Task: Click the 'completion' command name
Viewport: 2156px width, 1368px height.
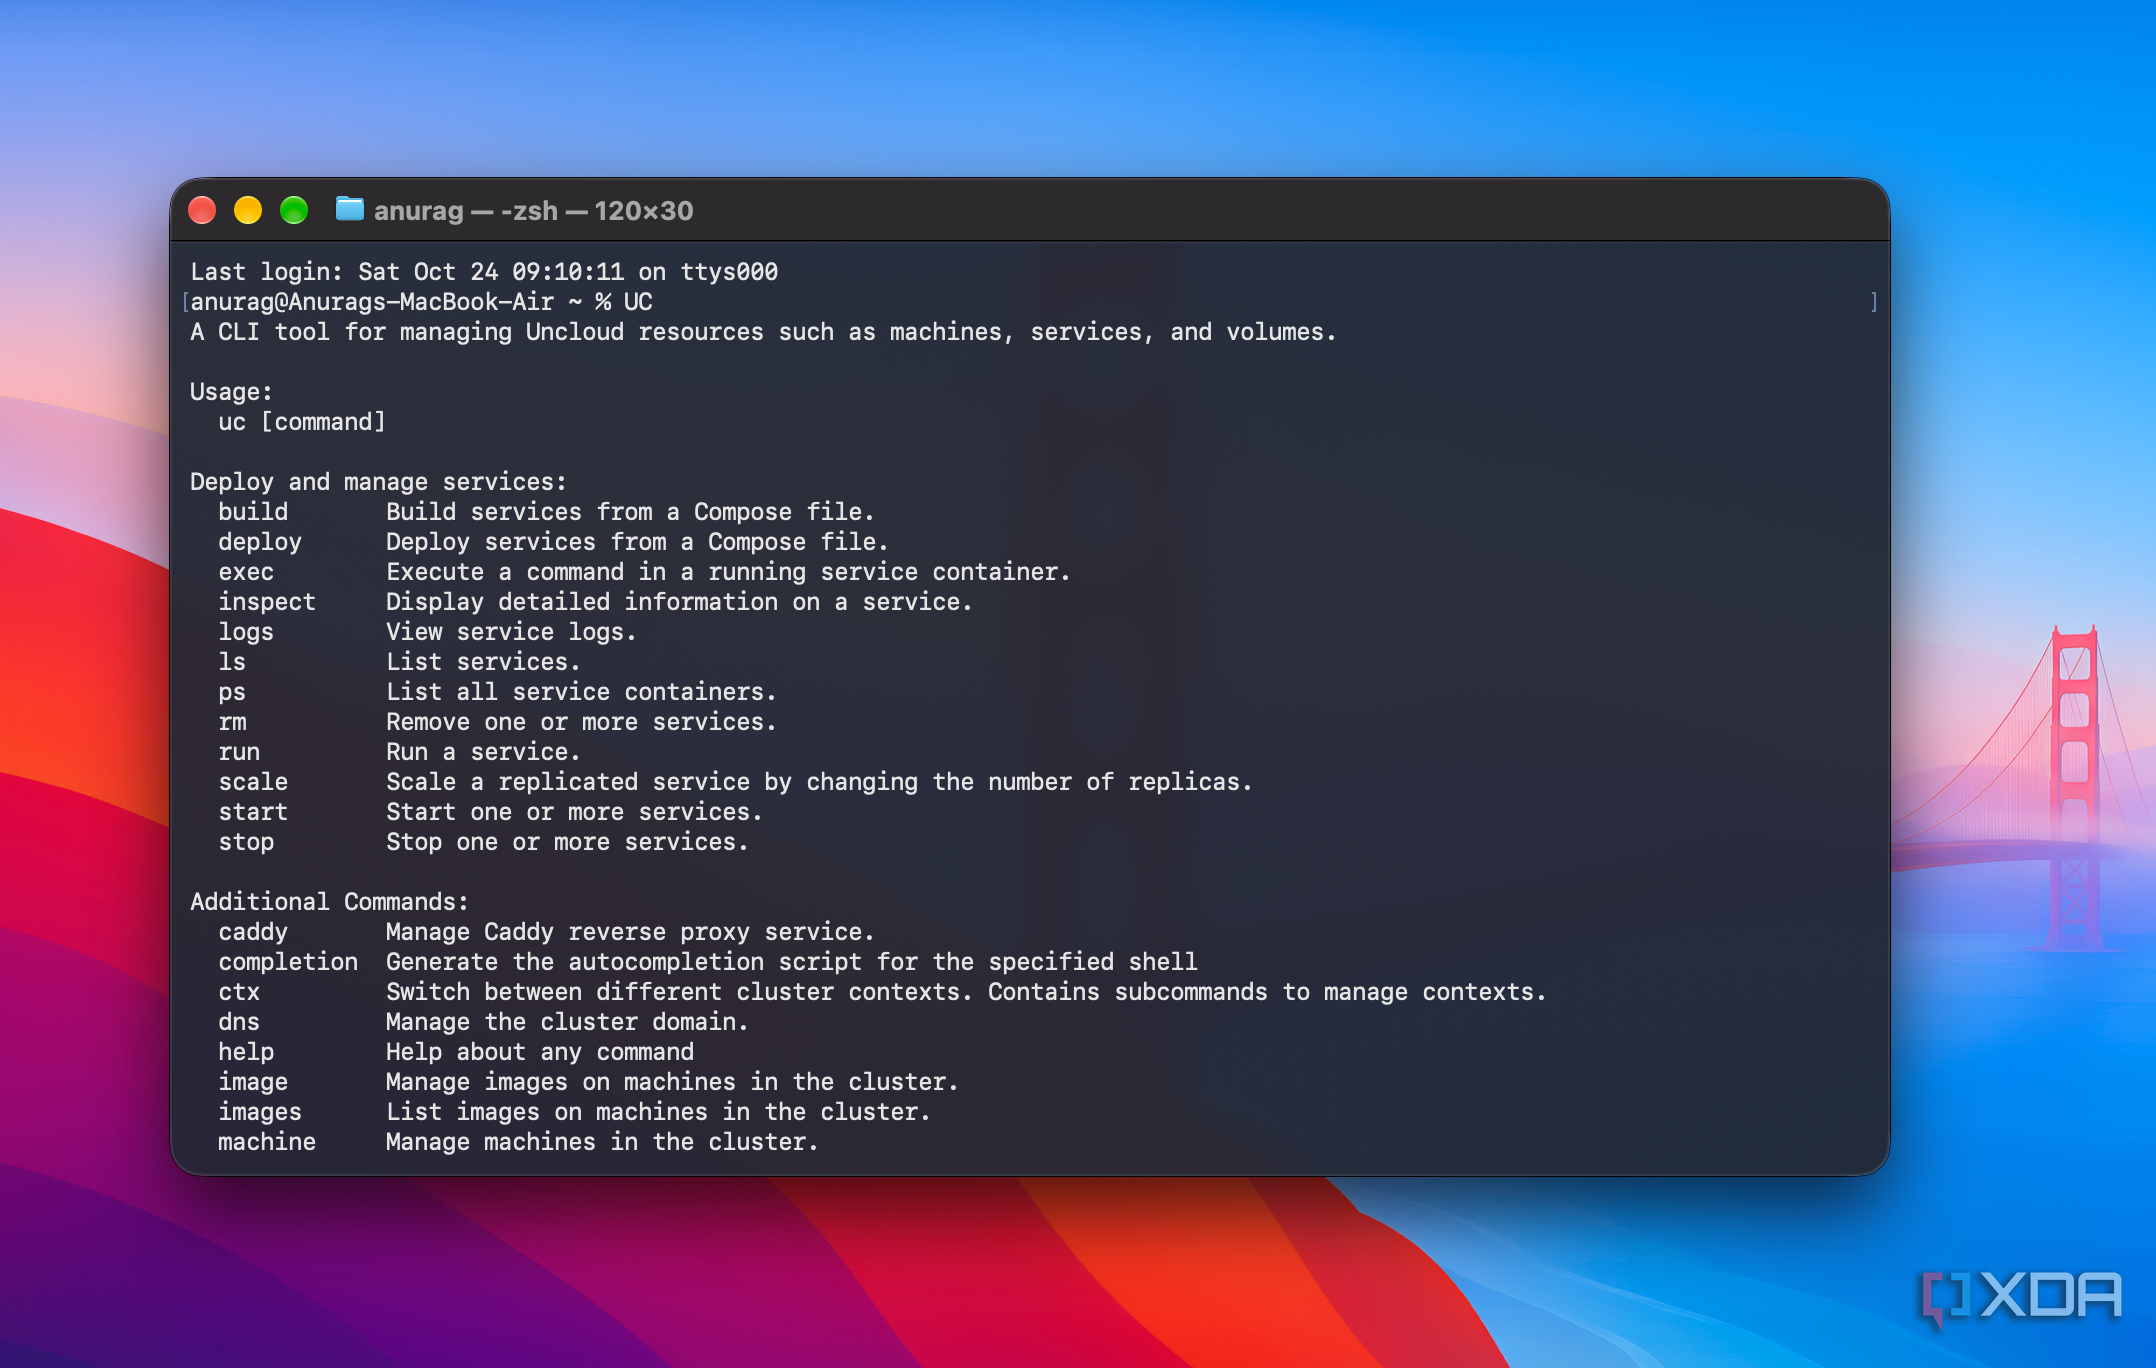Action: [288, 962]
